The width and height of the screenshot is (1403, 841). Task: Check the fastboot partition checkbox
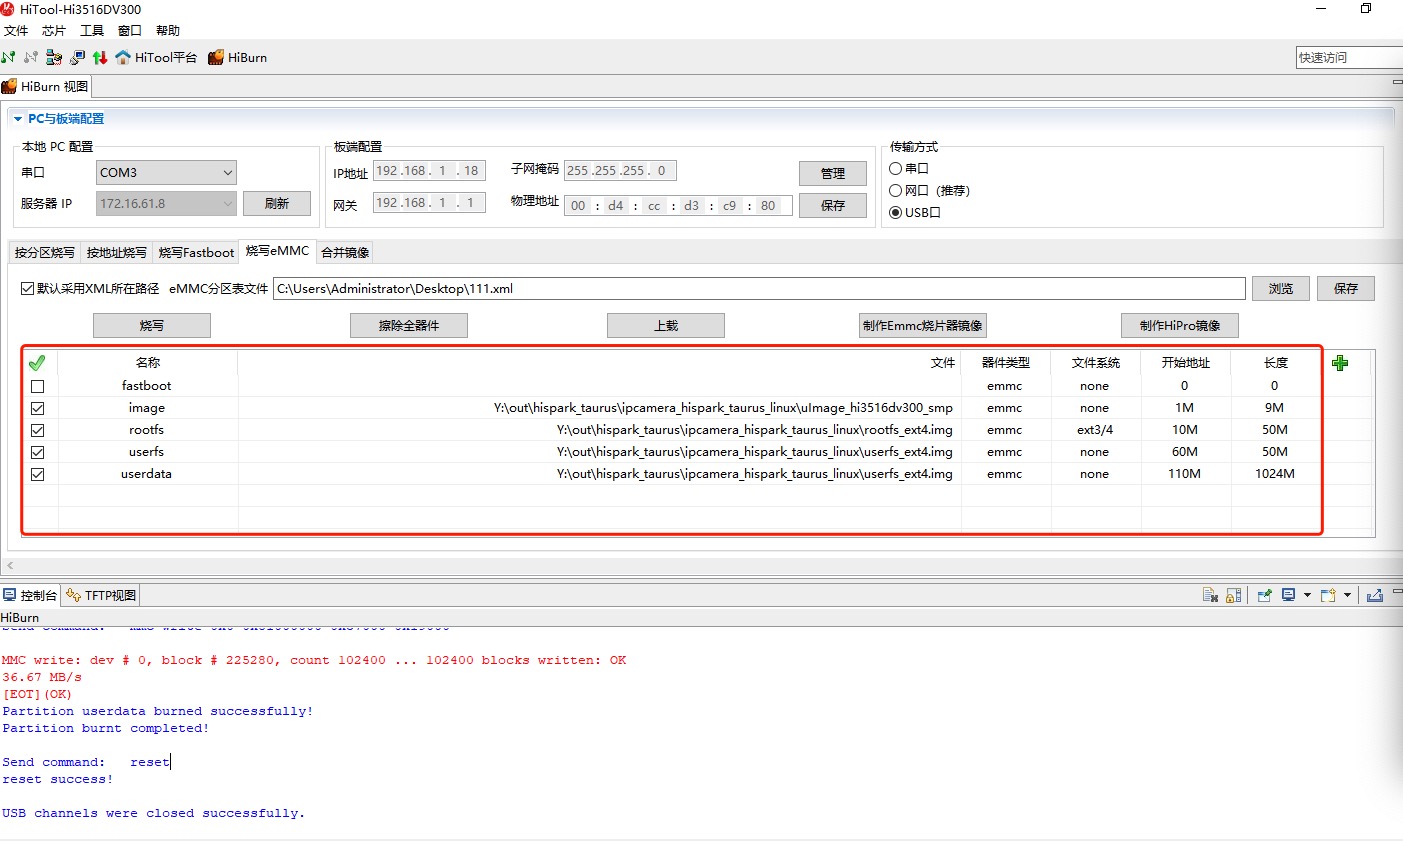coord(37,386)
